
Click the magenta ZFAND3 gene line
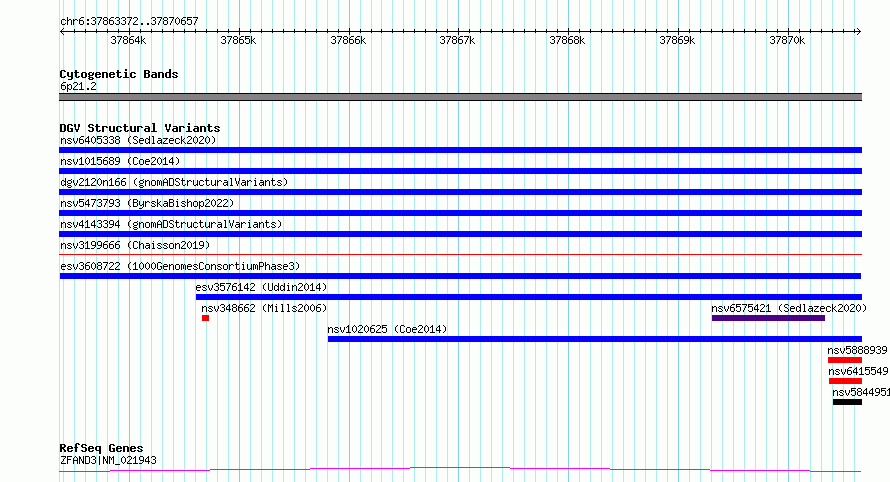(x=460, y=470)
